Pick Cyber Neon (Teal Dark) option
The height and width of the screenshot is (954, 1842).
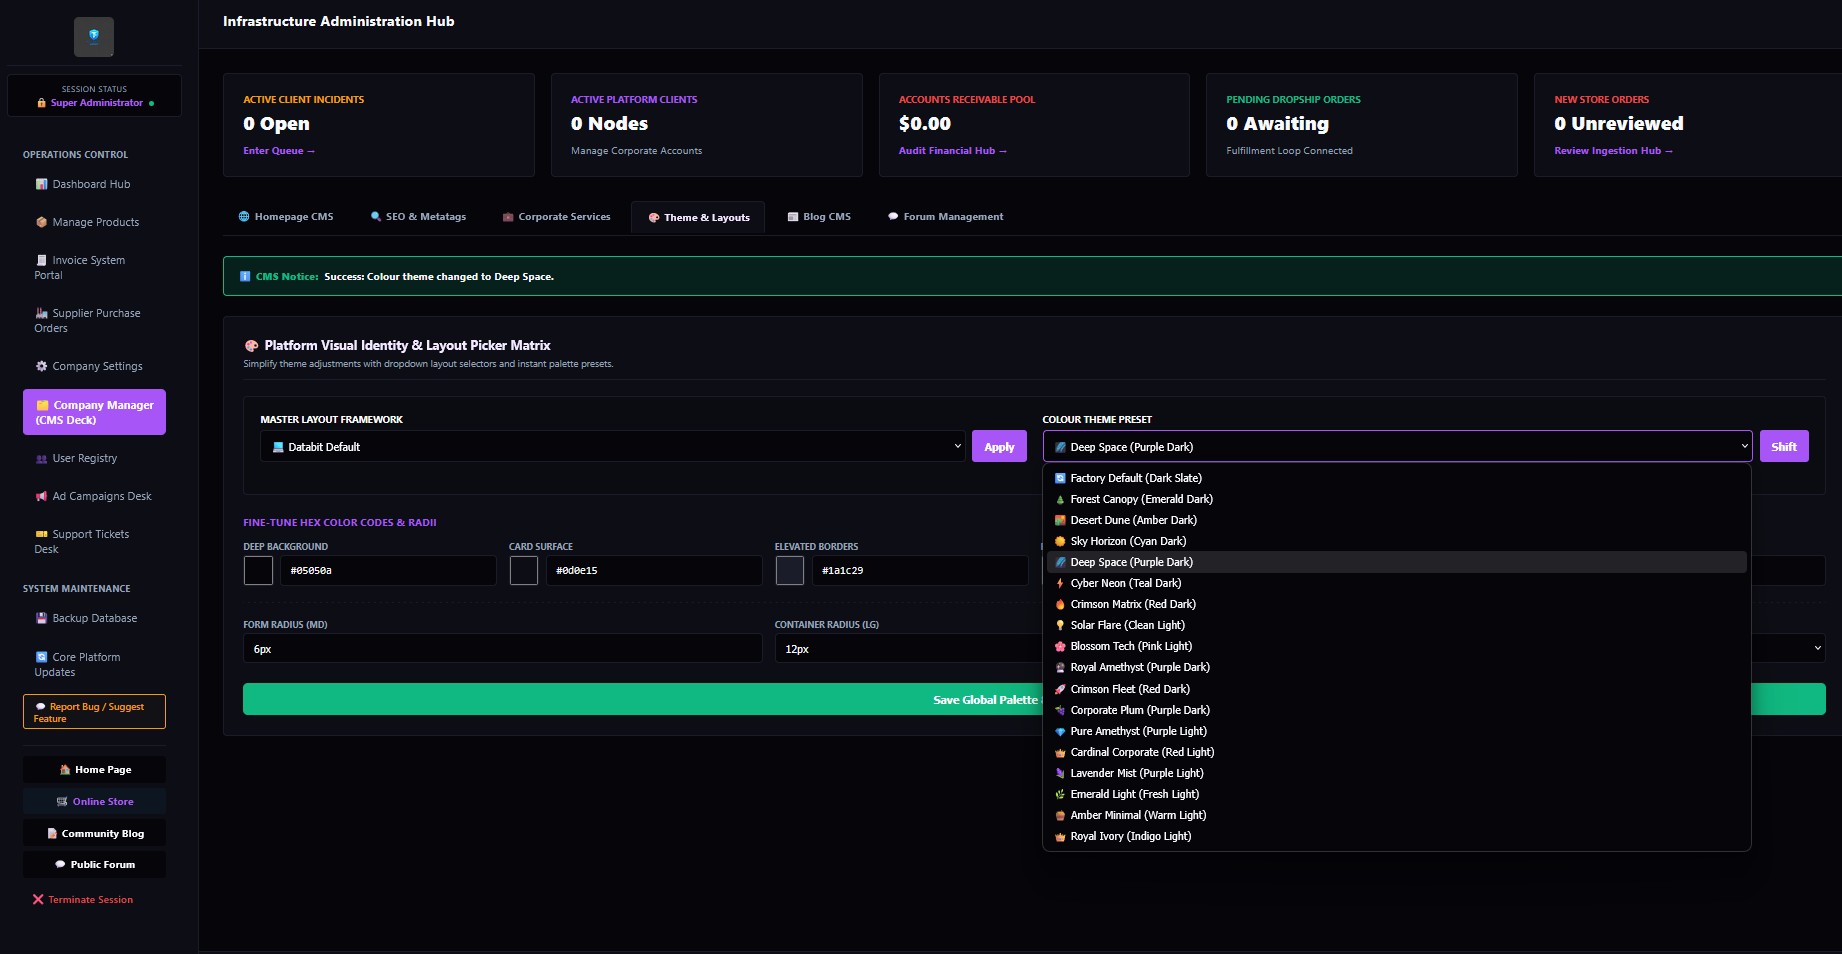click(x=1396, y=583)
